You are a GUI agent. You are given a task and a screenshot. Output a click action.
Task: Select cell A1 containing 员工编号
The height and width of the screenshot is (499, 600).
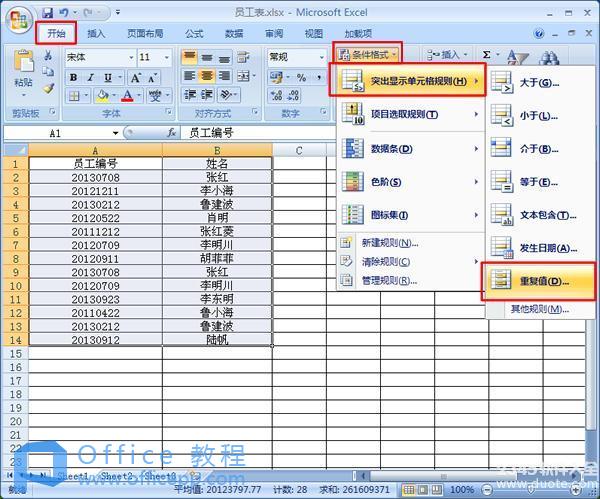click(x=95, y=164)
